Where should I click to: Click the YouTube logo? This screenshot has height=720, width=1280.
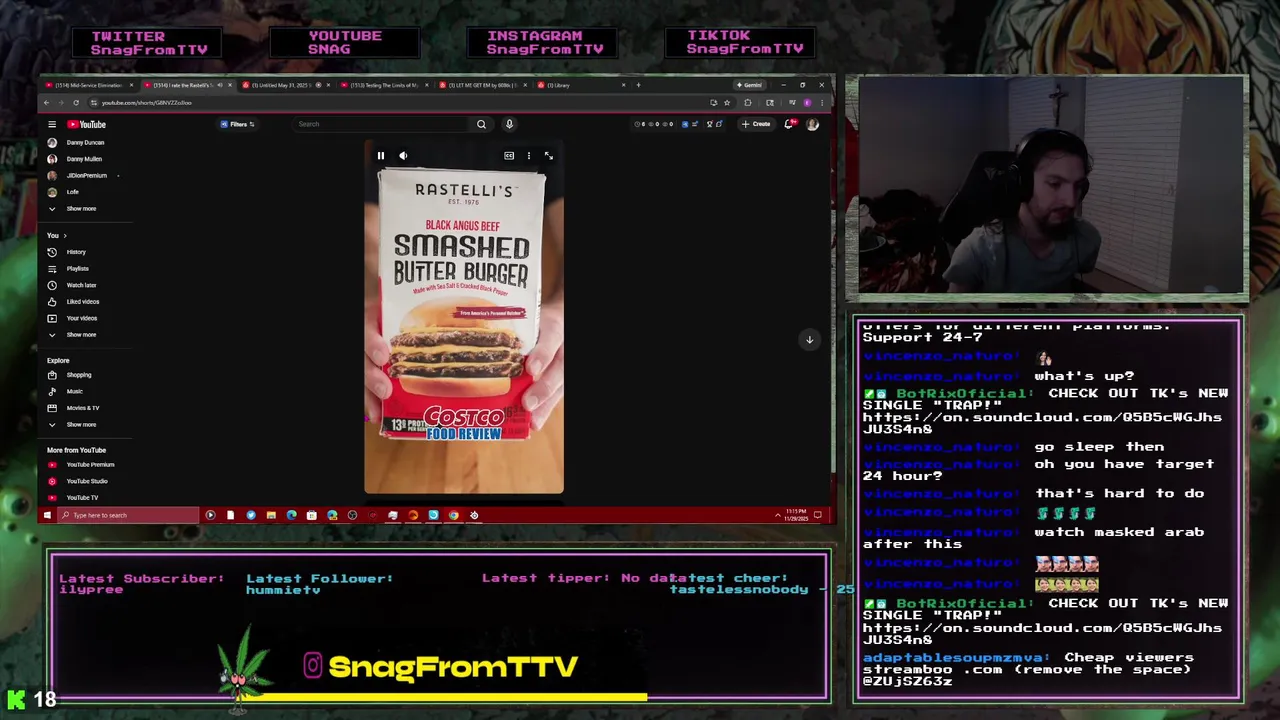(x=87, y=124)
